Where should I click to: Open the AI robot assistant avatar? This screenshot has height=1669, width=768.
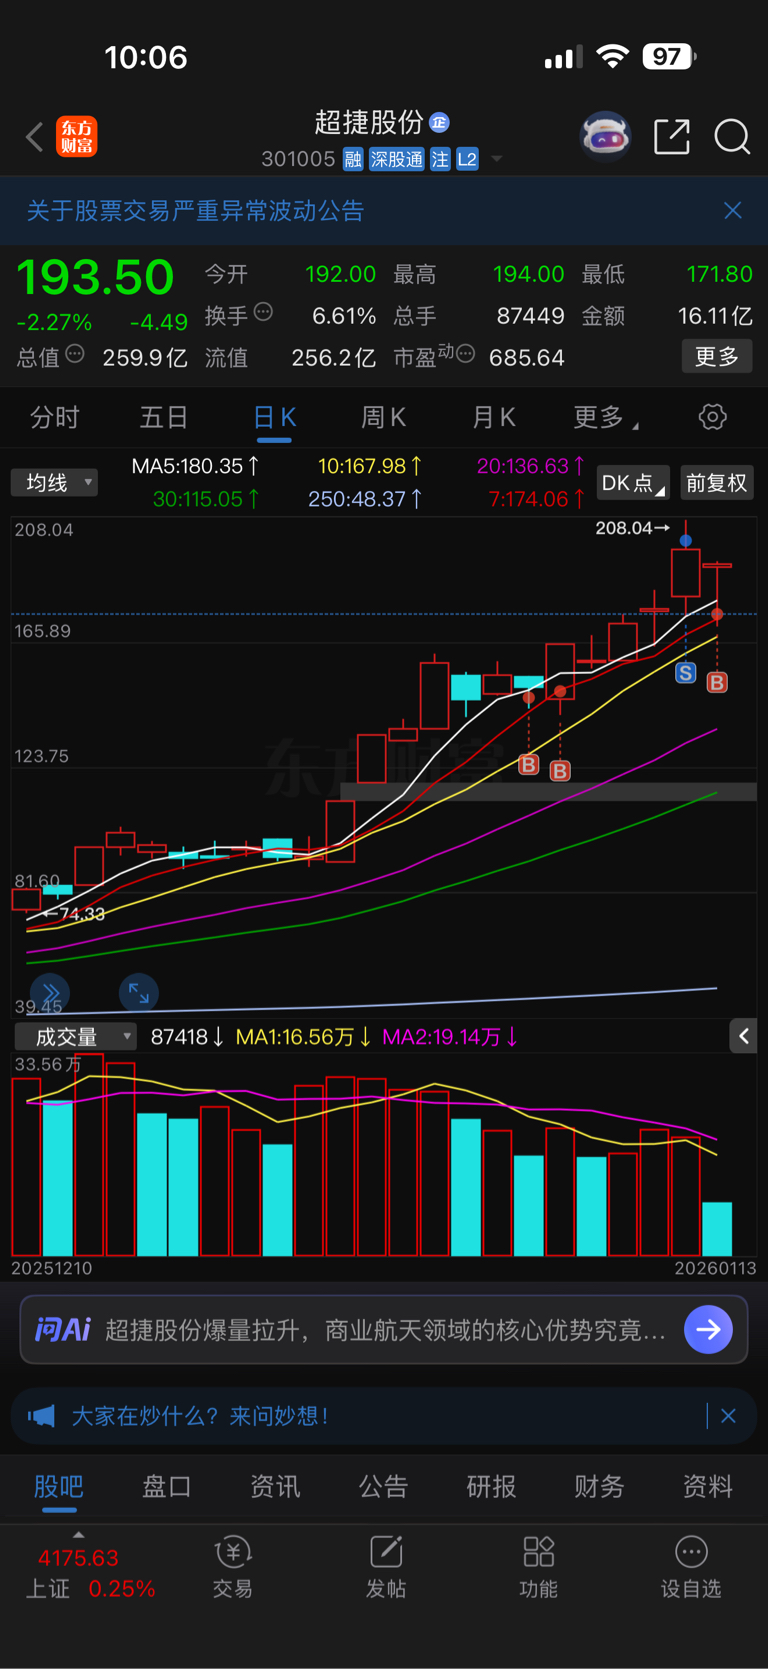[606, 136]
